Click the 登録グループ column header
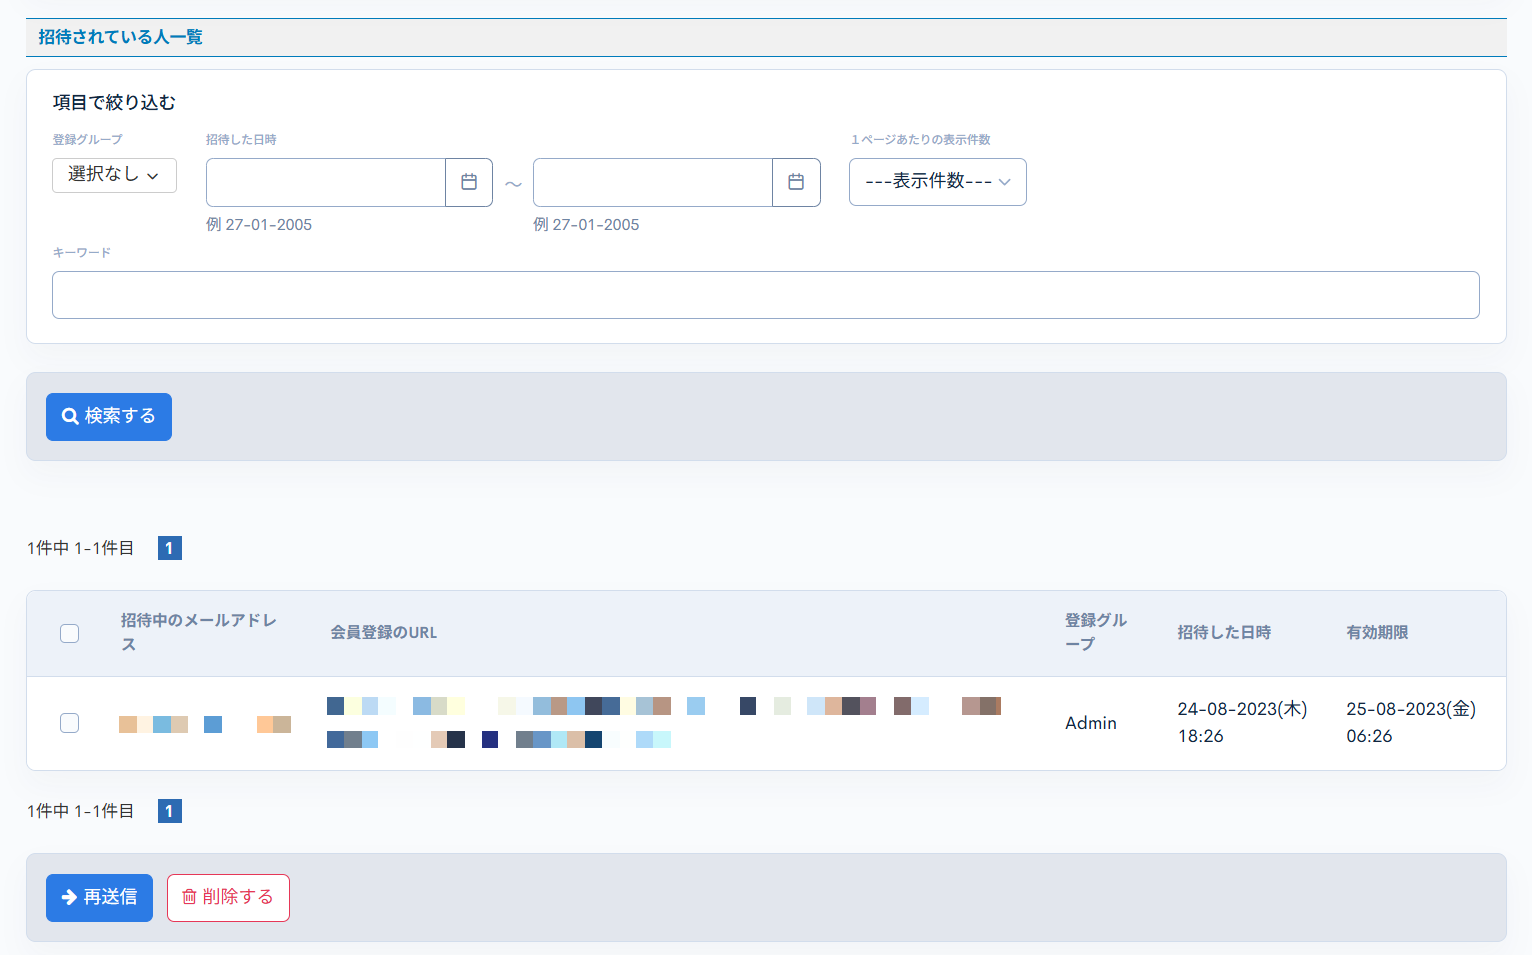The image size is (1532, 955). (1096, 633)
